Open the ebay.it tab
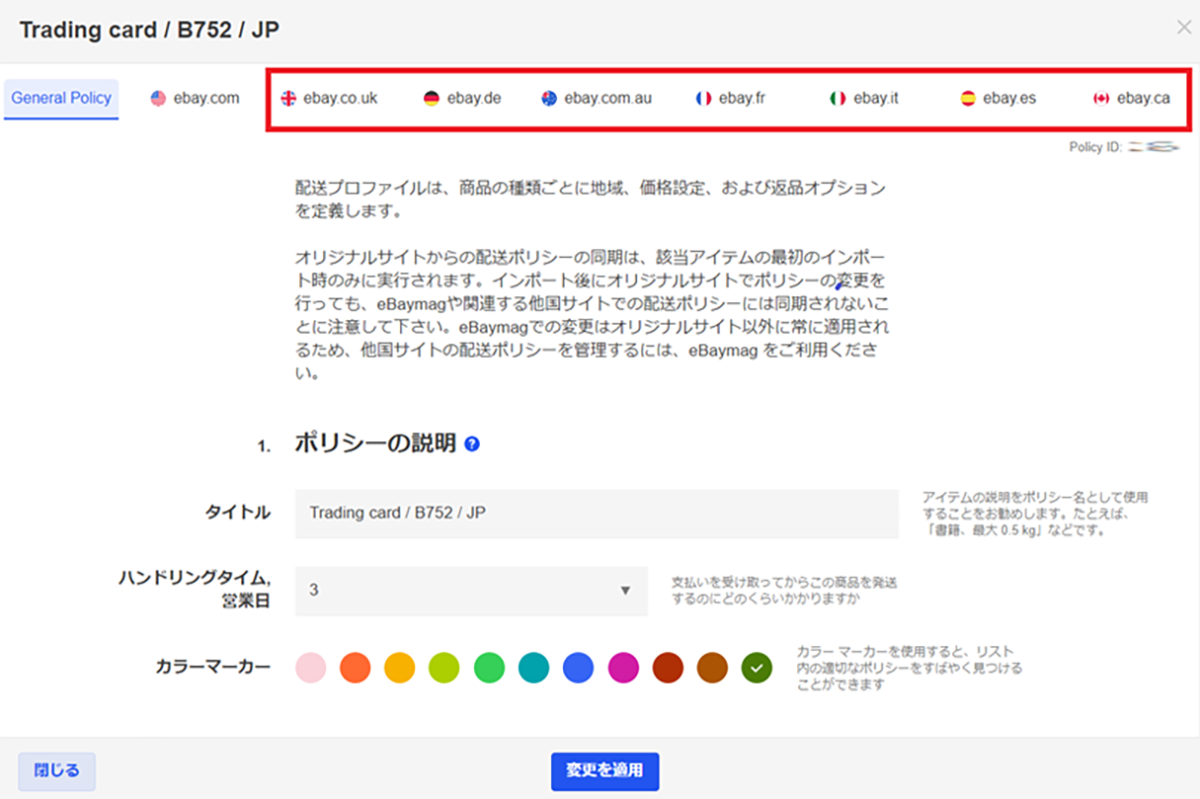The width and height of the screenshot is (1200, 799). click(864, 98)
